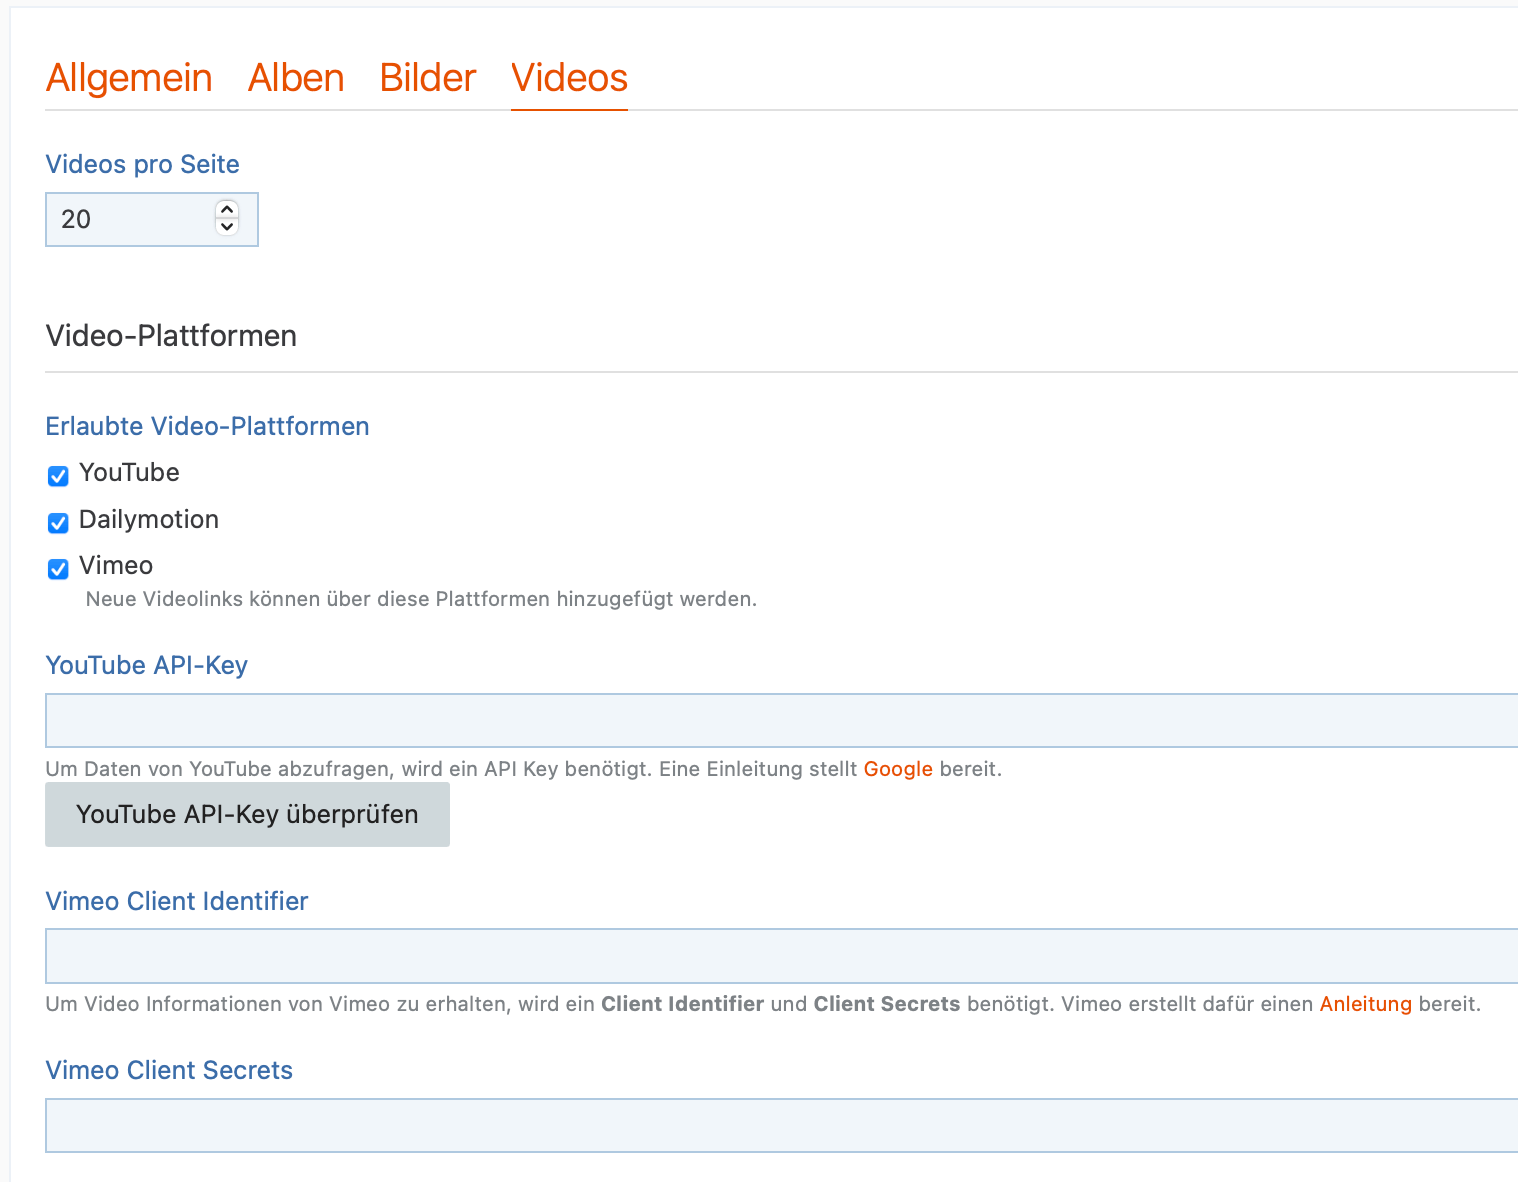Click the Vimeo Client Secrets label text

tap(169, 1070)
